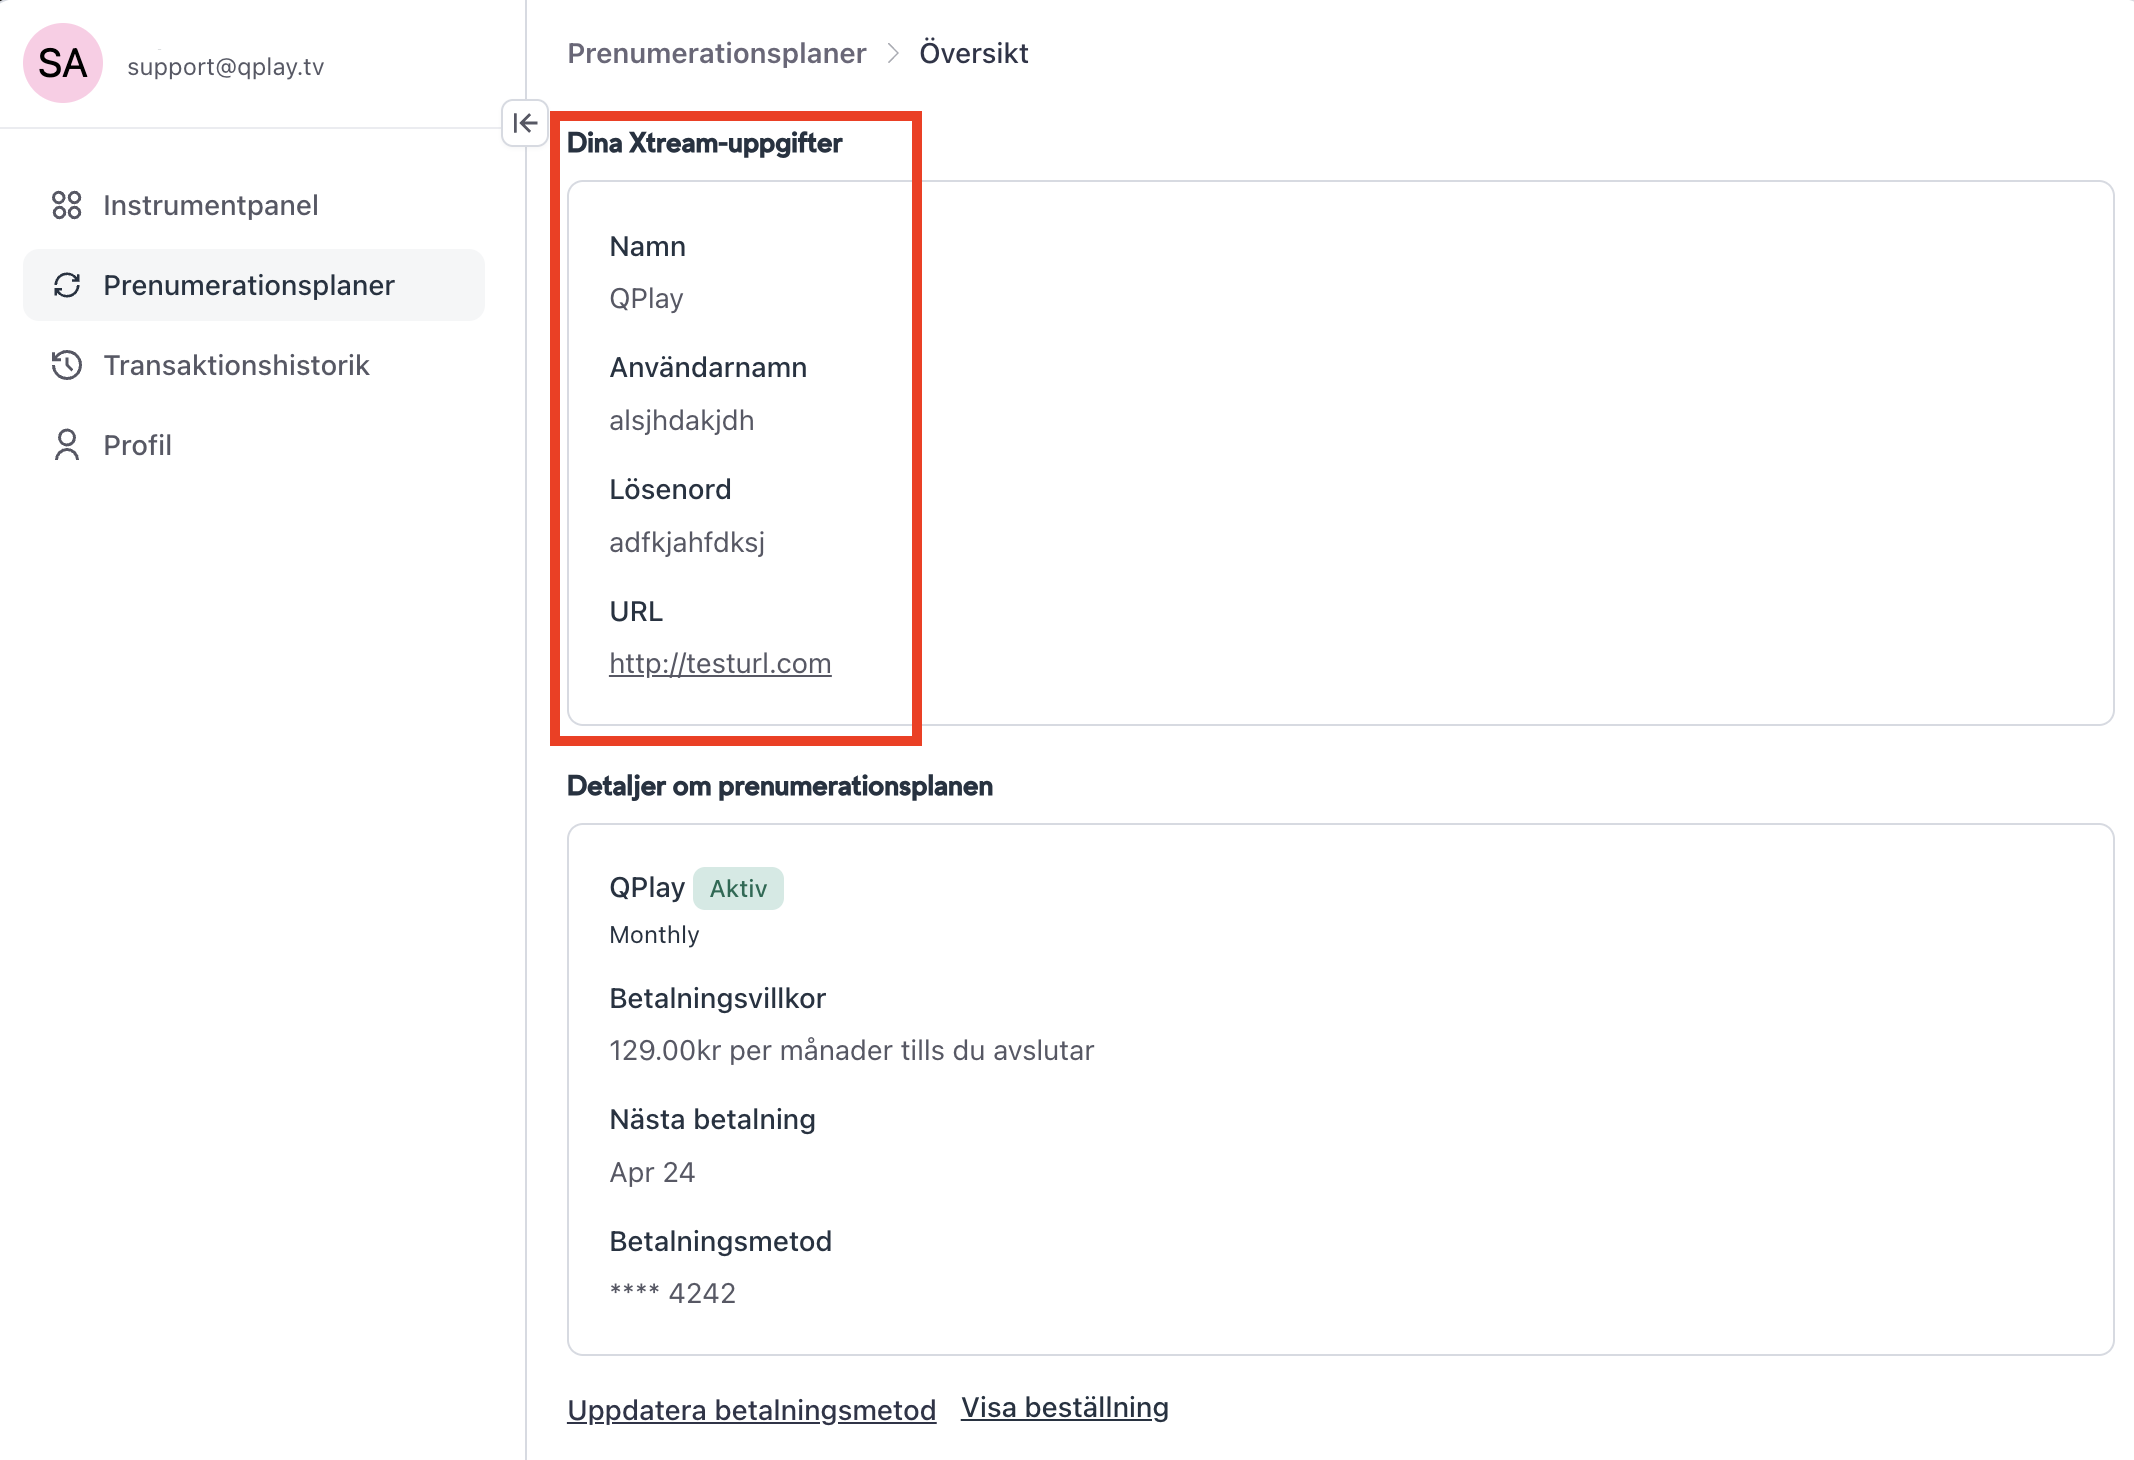Click the Transaktionshistorik clock icon
Image resolution: width=2134 pixels, height=1460 pixels.
point(66,365)
